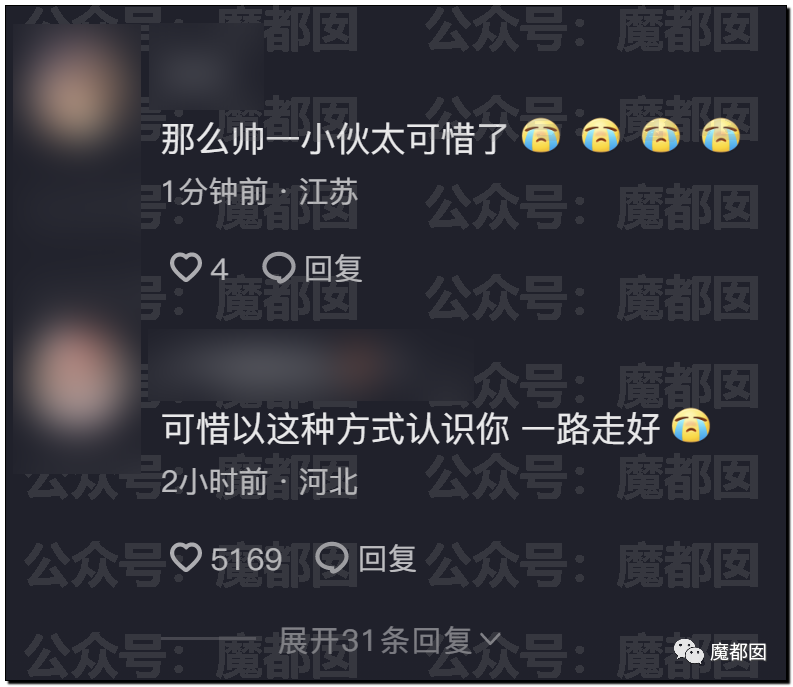Click first crying emoji in top comment

coord(541,136)
